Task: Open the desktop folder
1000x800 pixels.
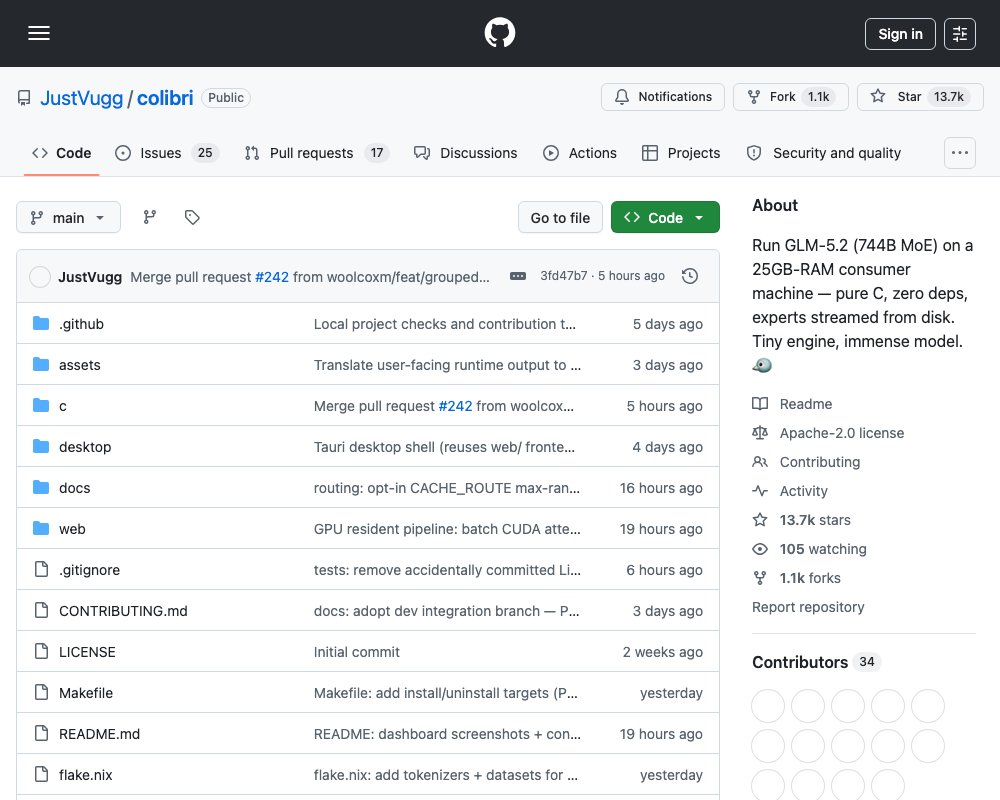Action: (85, 447)
